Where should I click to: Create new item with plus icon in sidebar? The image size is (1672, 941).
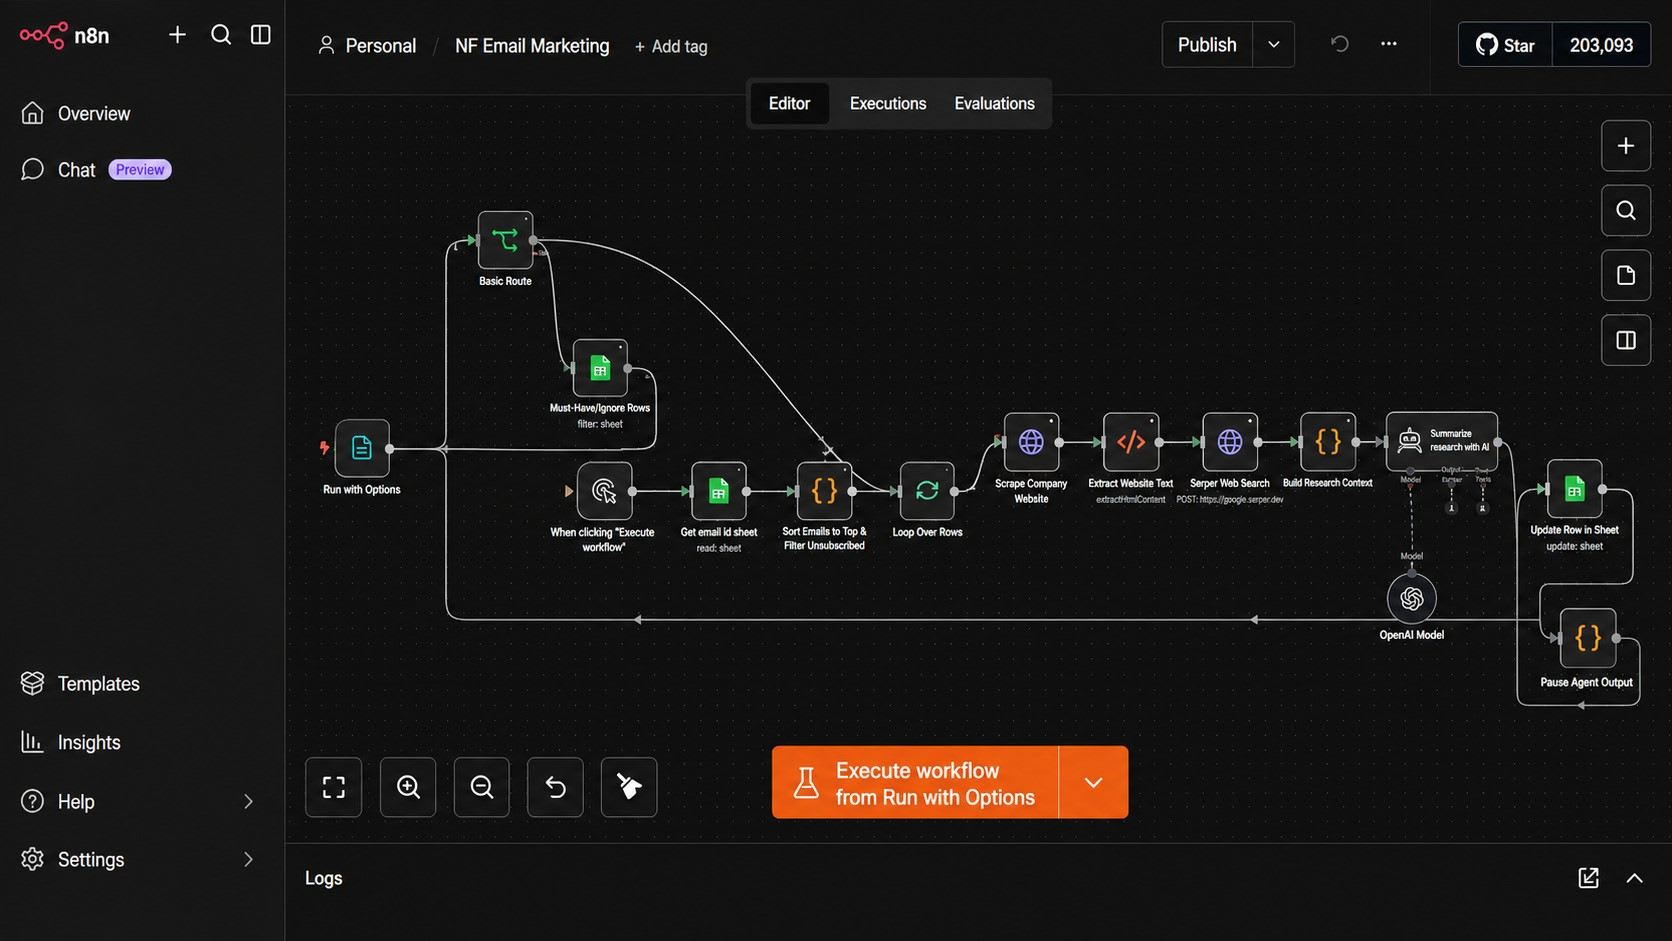click(x=177, y=35)
